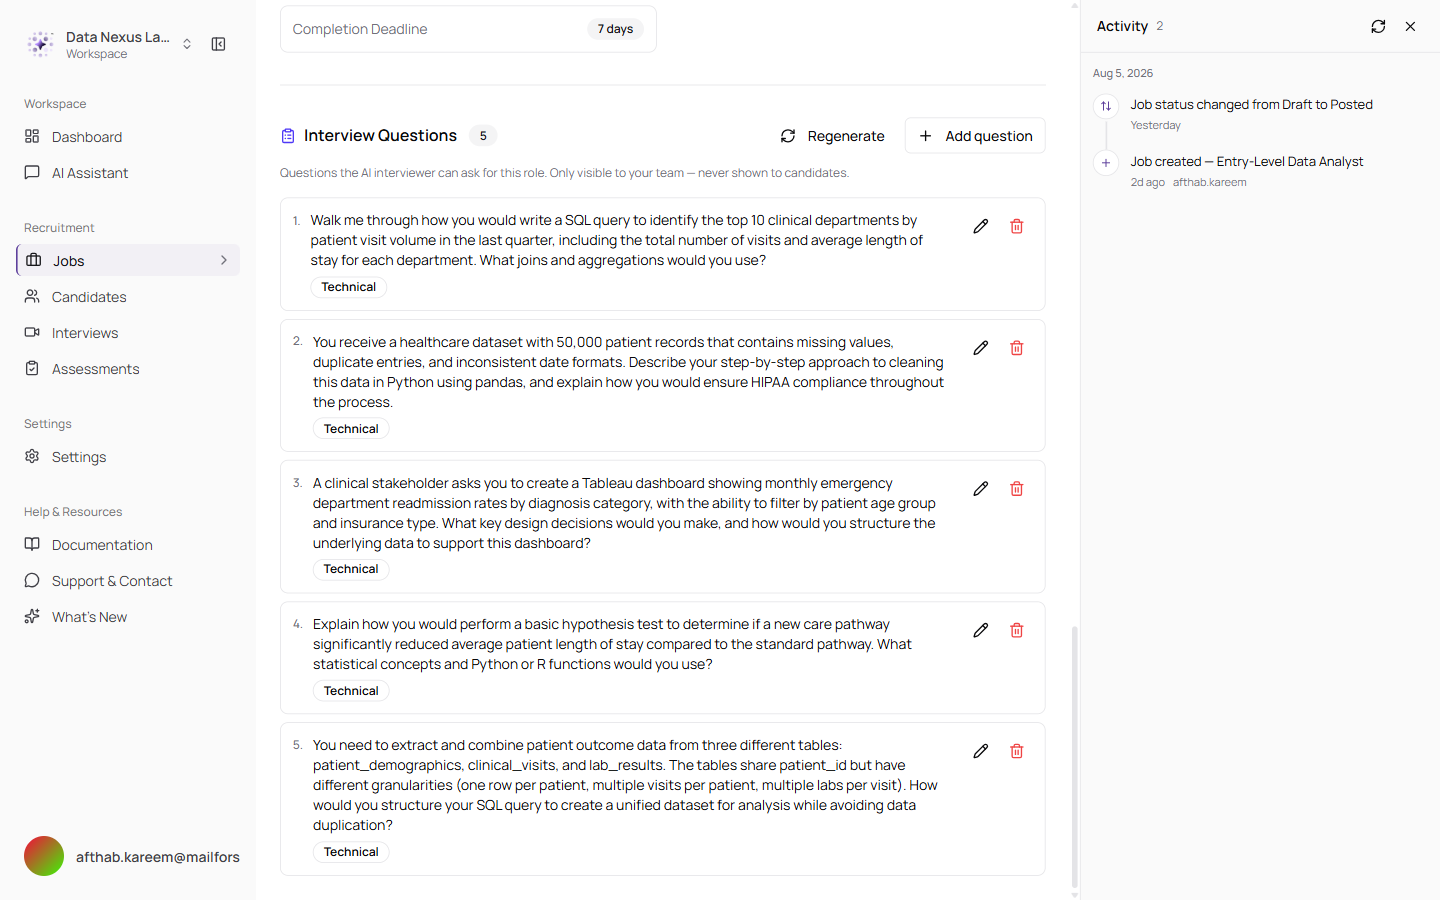
Task: Edit question 2 about healthcare dataset
Action: point(981,348)
